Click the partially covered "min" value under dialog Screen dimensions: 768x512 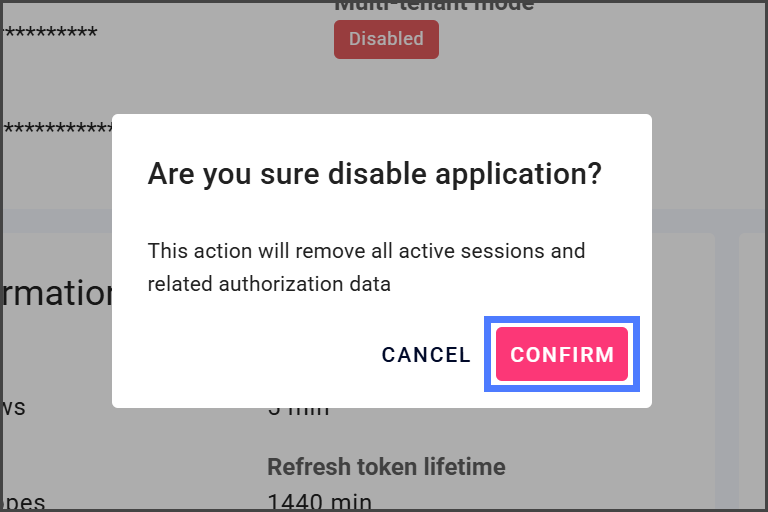point(300,410)
